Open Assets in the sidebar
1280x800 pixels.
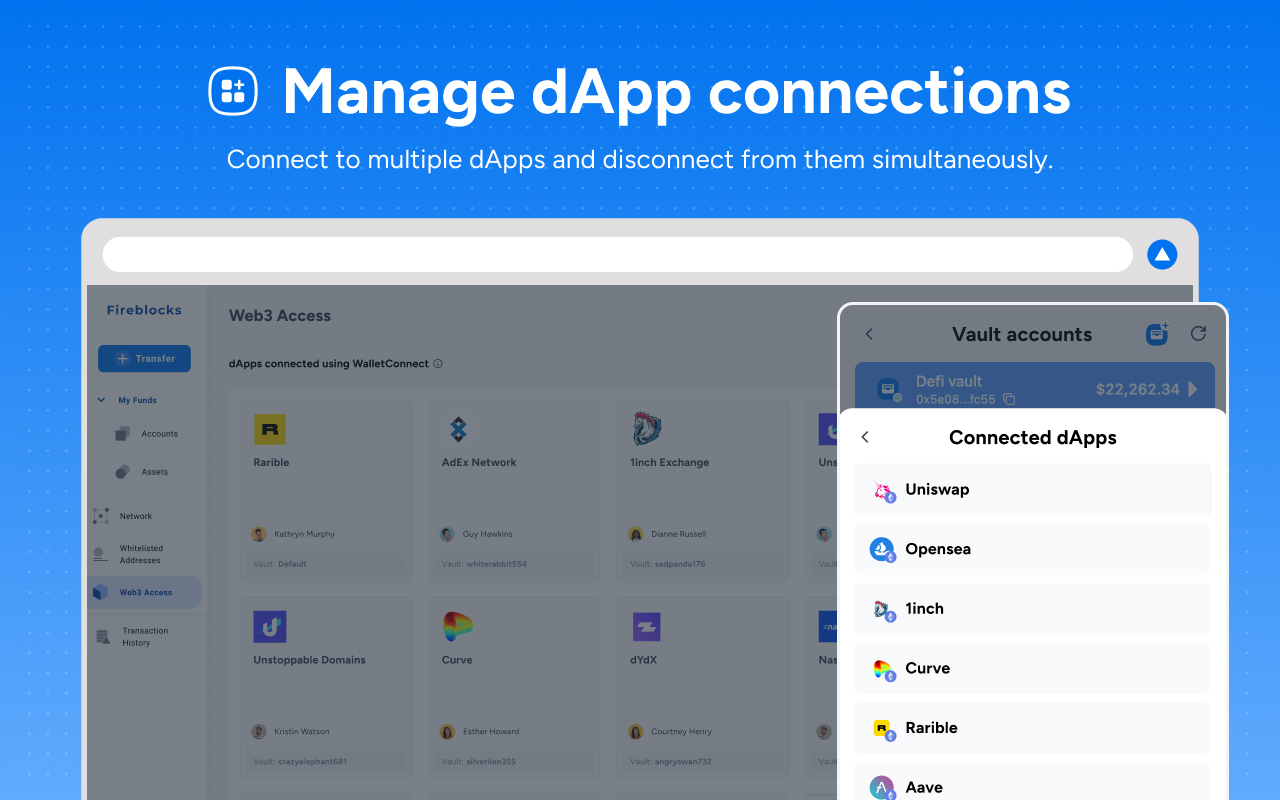tap(154, 472)
